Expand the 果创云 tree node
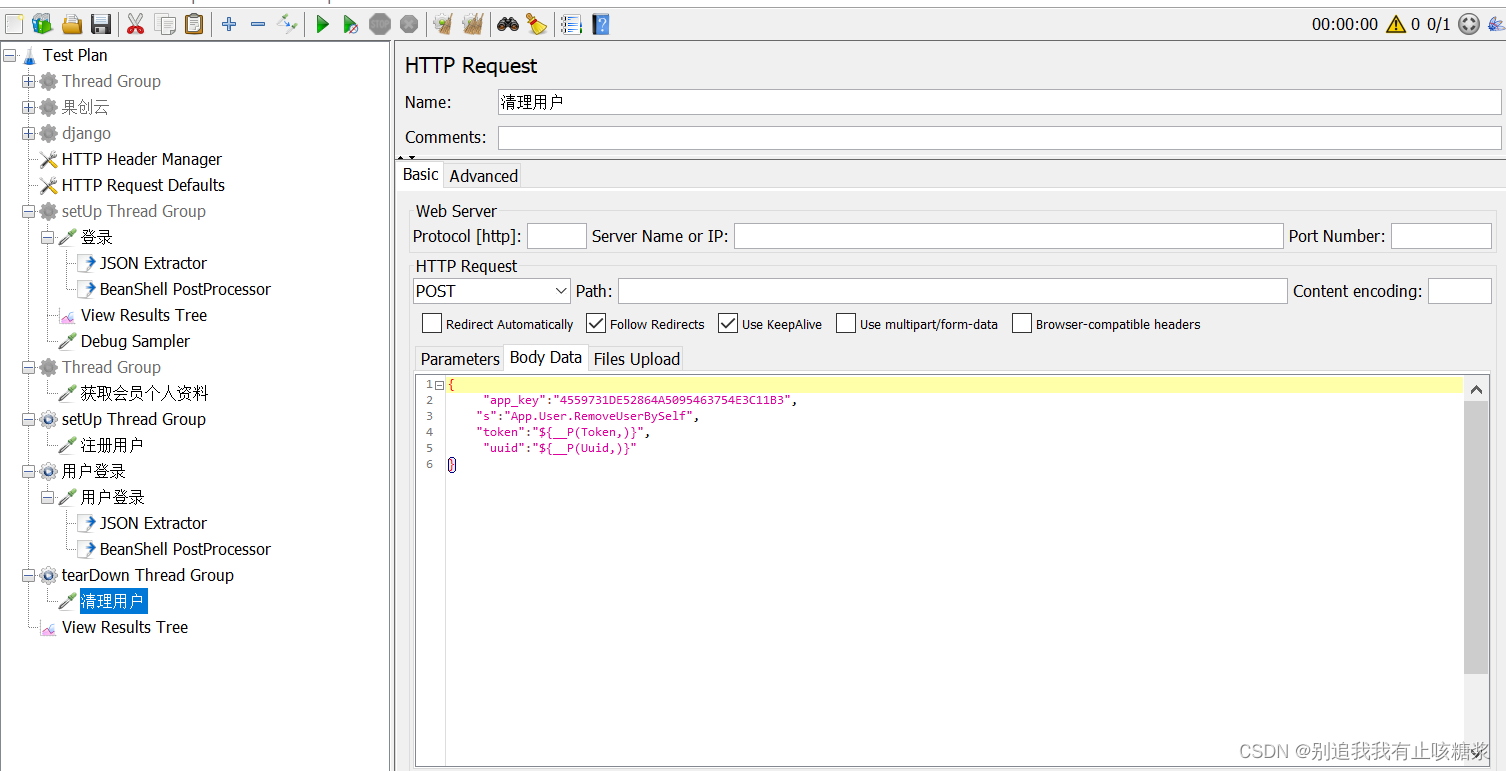 (x=28, y=107)
